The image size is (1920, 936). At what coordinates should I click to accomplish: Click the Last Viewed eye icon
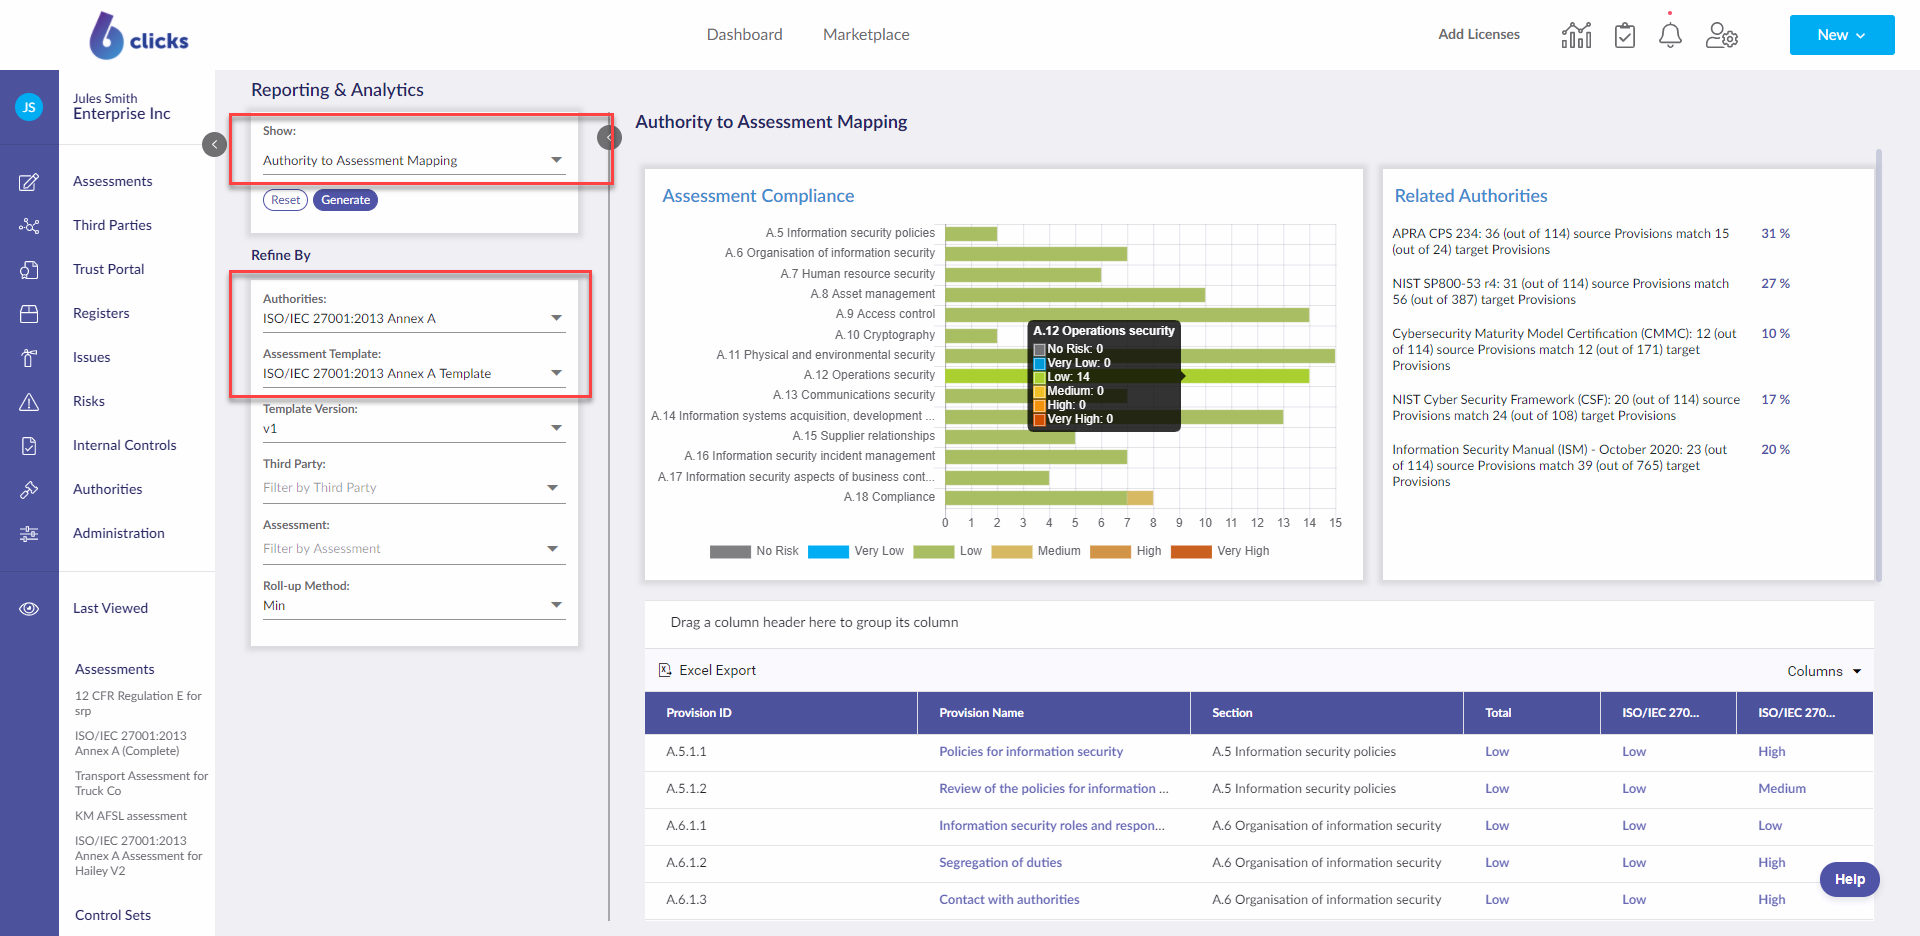point(29,609)
